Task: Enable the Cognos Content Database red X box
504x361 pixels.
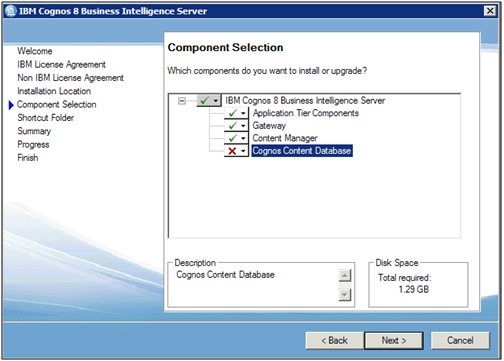Action: 232,151
